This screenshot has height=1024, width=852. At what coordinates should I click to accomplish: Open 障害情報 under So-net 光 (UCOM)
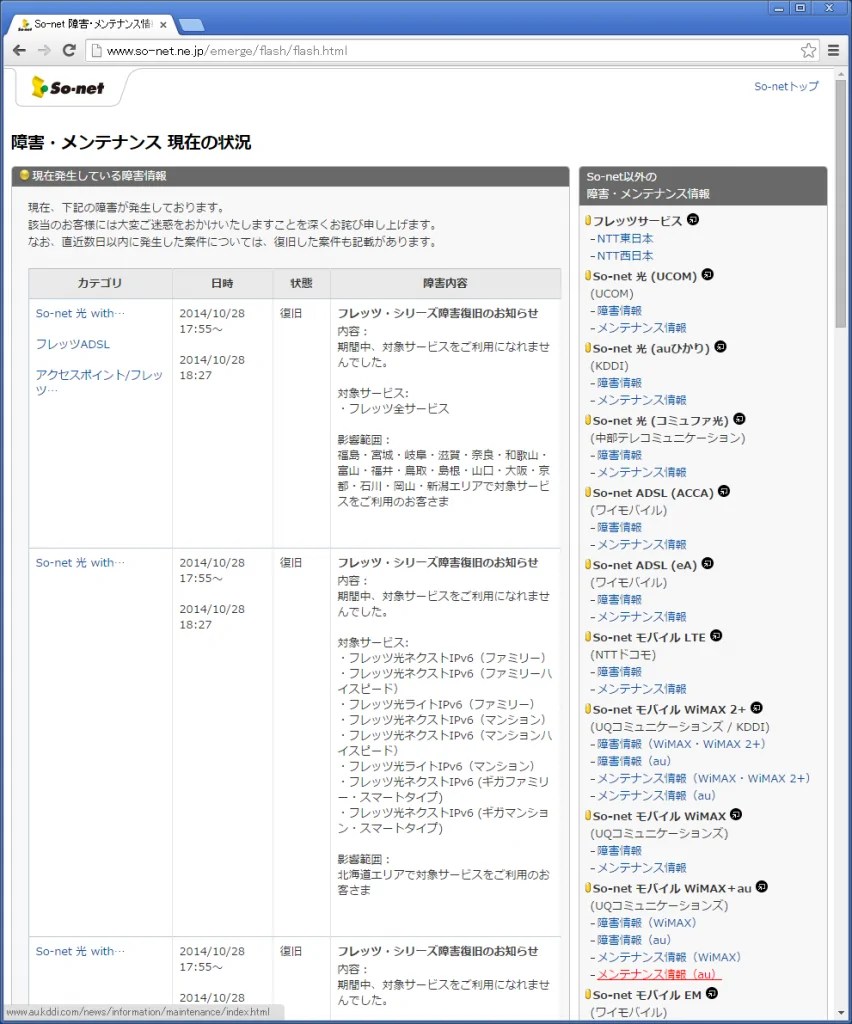point(620,310)
